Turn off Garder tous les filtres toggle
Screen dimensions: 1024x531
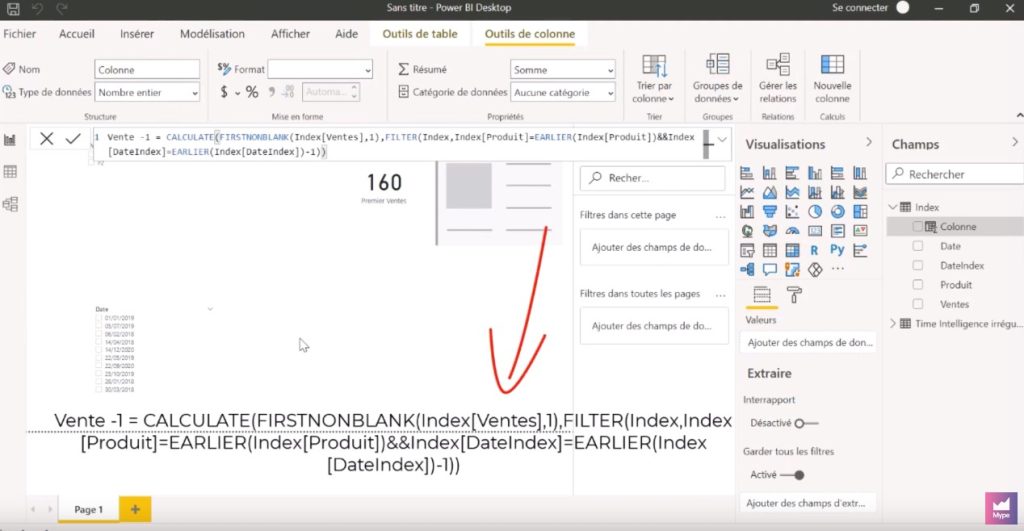pyautogui.click(x=792, y=475)
